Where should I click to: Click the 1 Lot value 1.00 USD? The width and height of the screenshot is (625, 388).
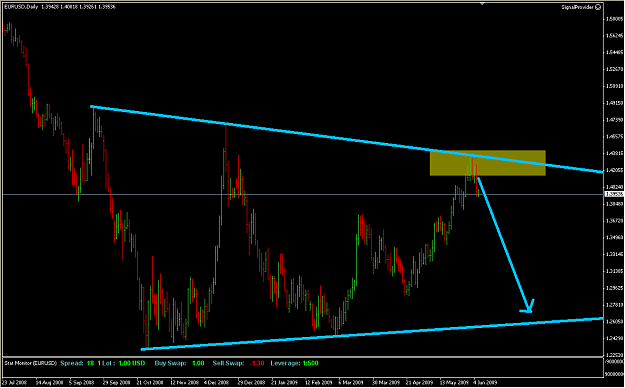(132, 363)
